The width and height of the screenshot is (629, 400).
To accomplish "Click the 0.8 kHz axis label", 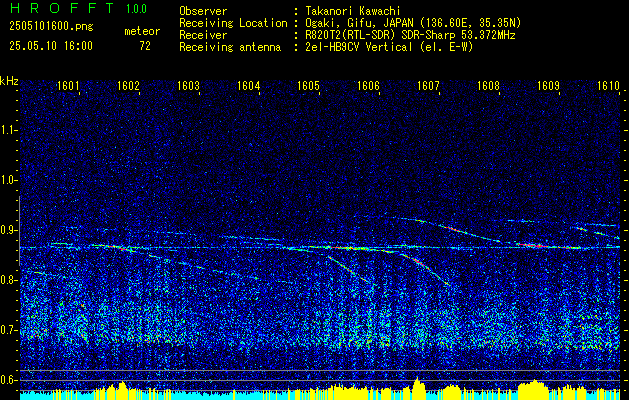I will [8, 280].
